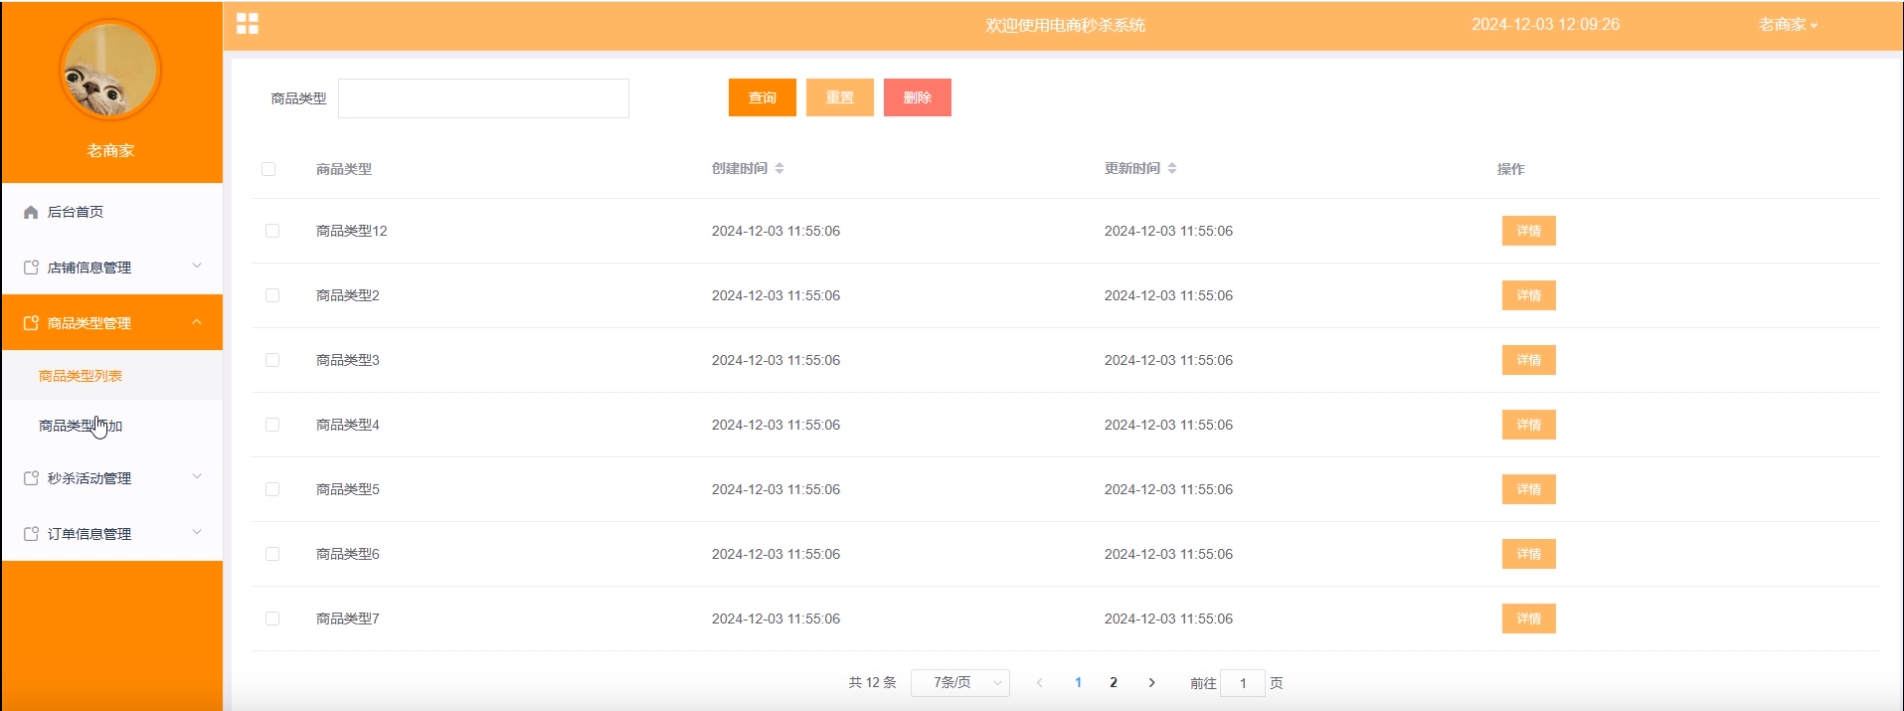
Task: Click the icon beside 店铺信息管理
Action: (31, 267)
